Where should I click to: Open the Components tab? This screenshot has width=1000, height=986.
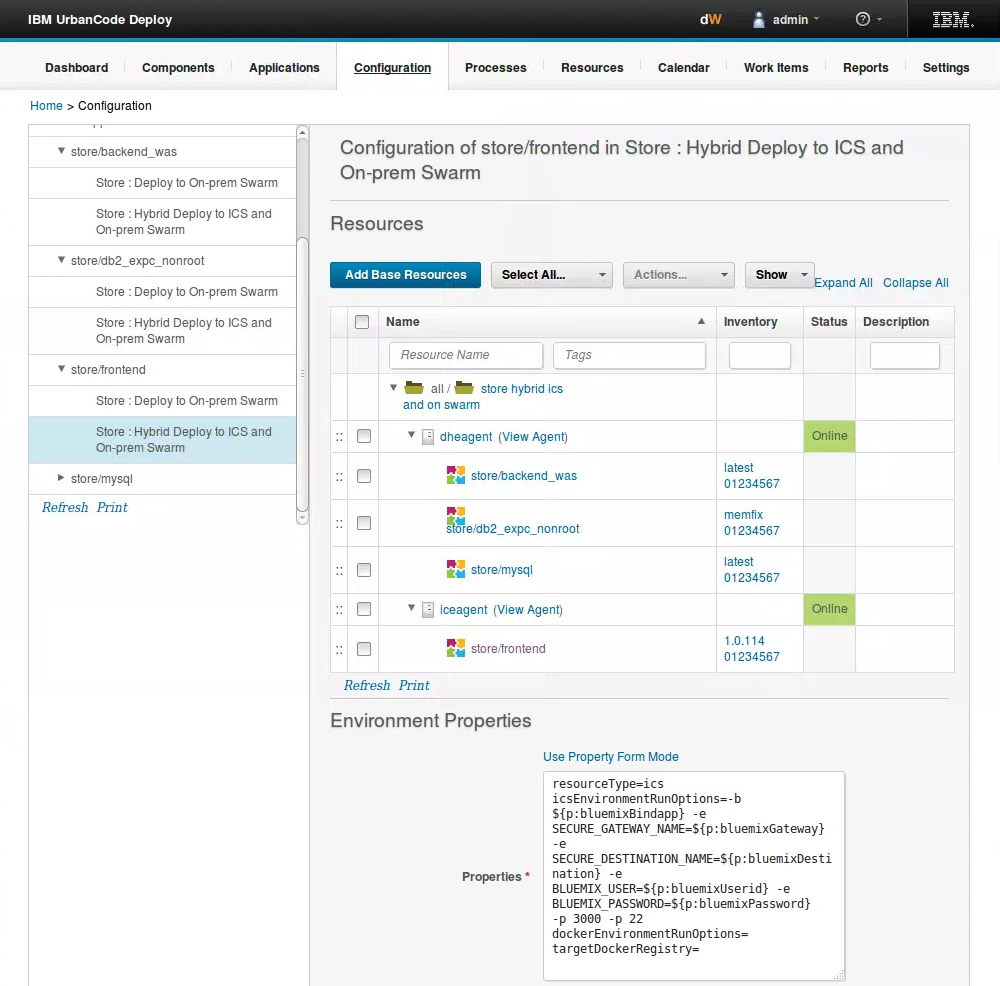click(x=178, y=68)
